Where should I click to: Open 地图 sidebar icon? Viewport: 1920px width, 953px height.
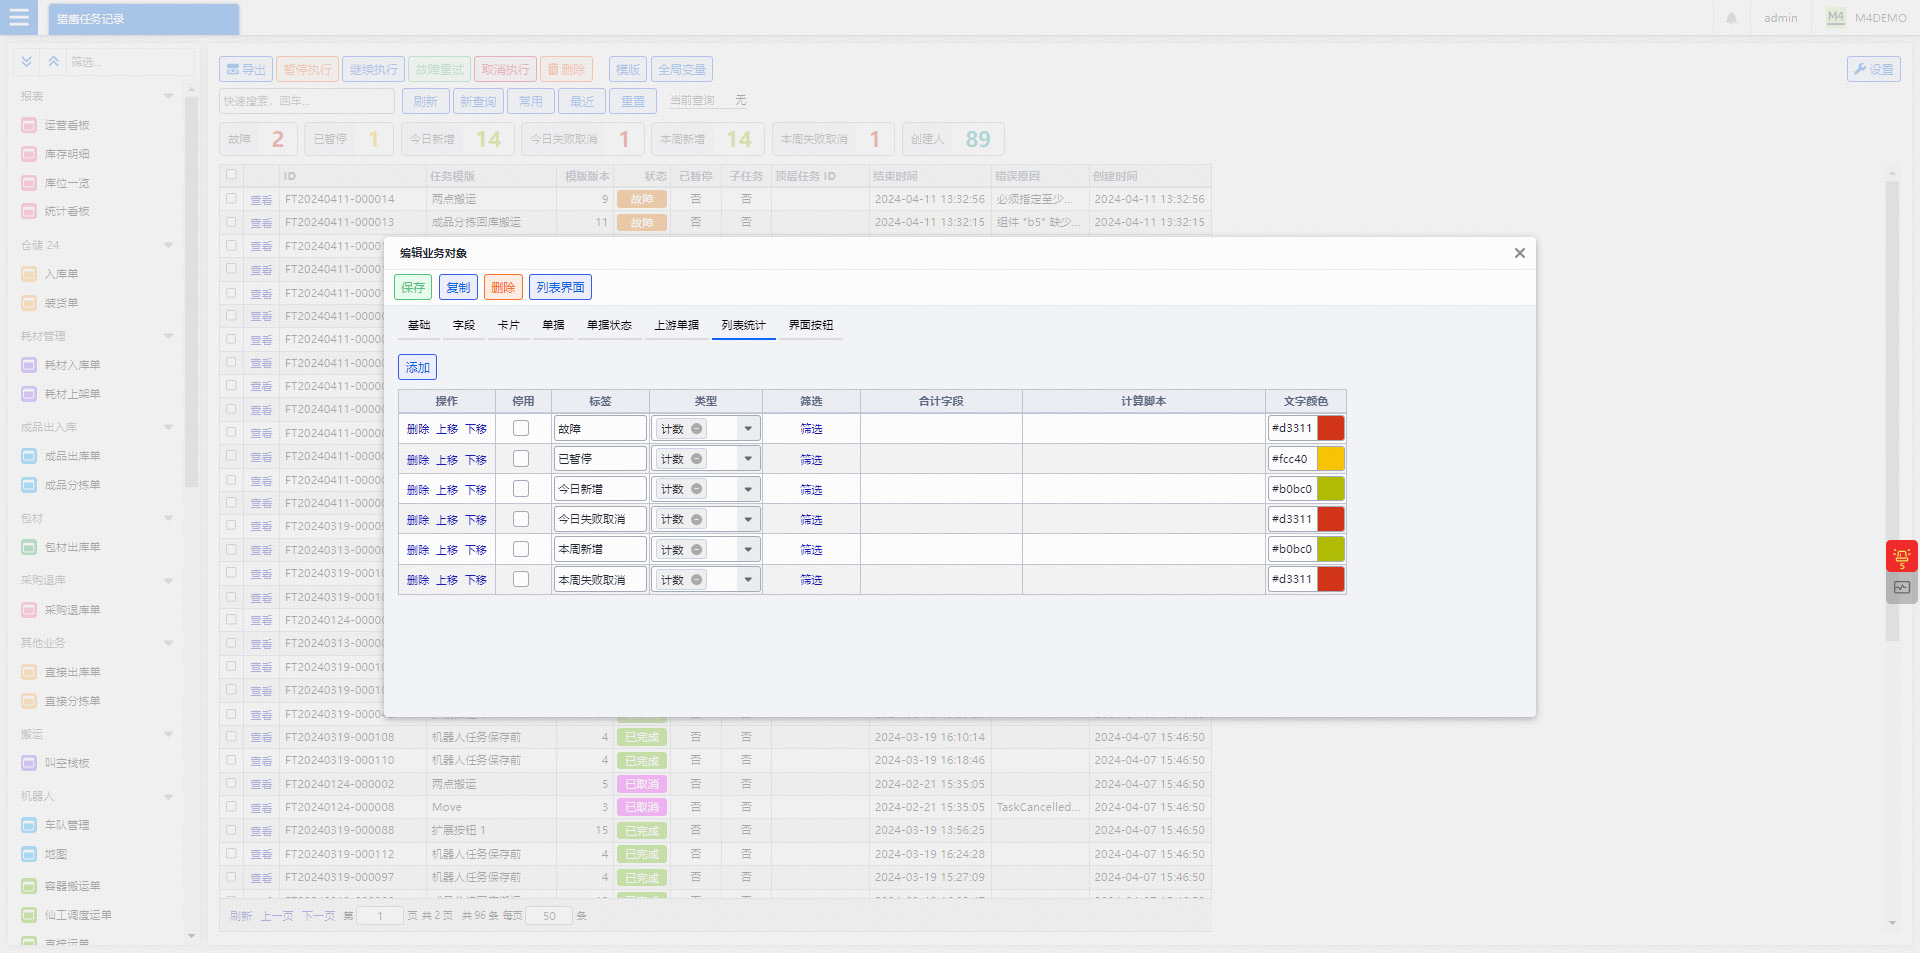[29, 854]
